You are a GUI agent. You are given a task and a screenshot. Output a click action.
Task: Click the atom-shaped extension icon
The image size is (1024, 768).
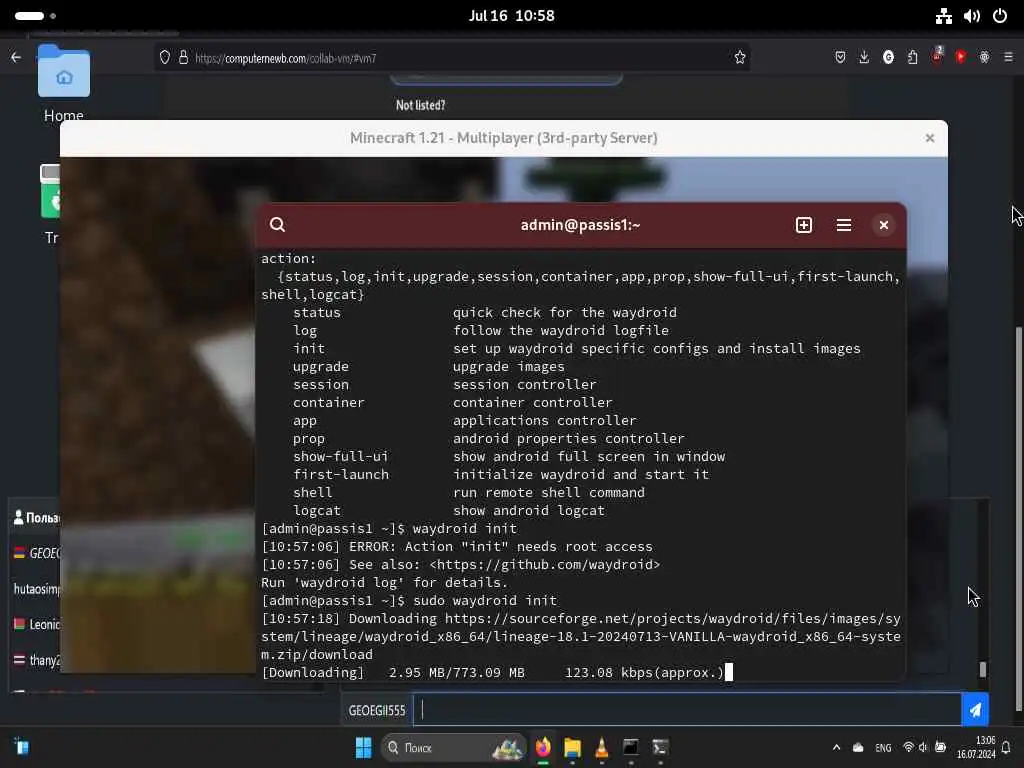point(984,57)
